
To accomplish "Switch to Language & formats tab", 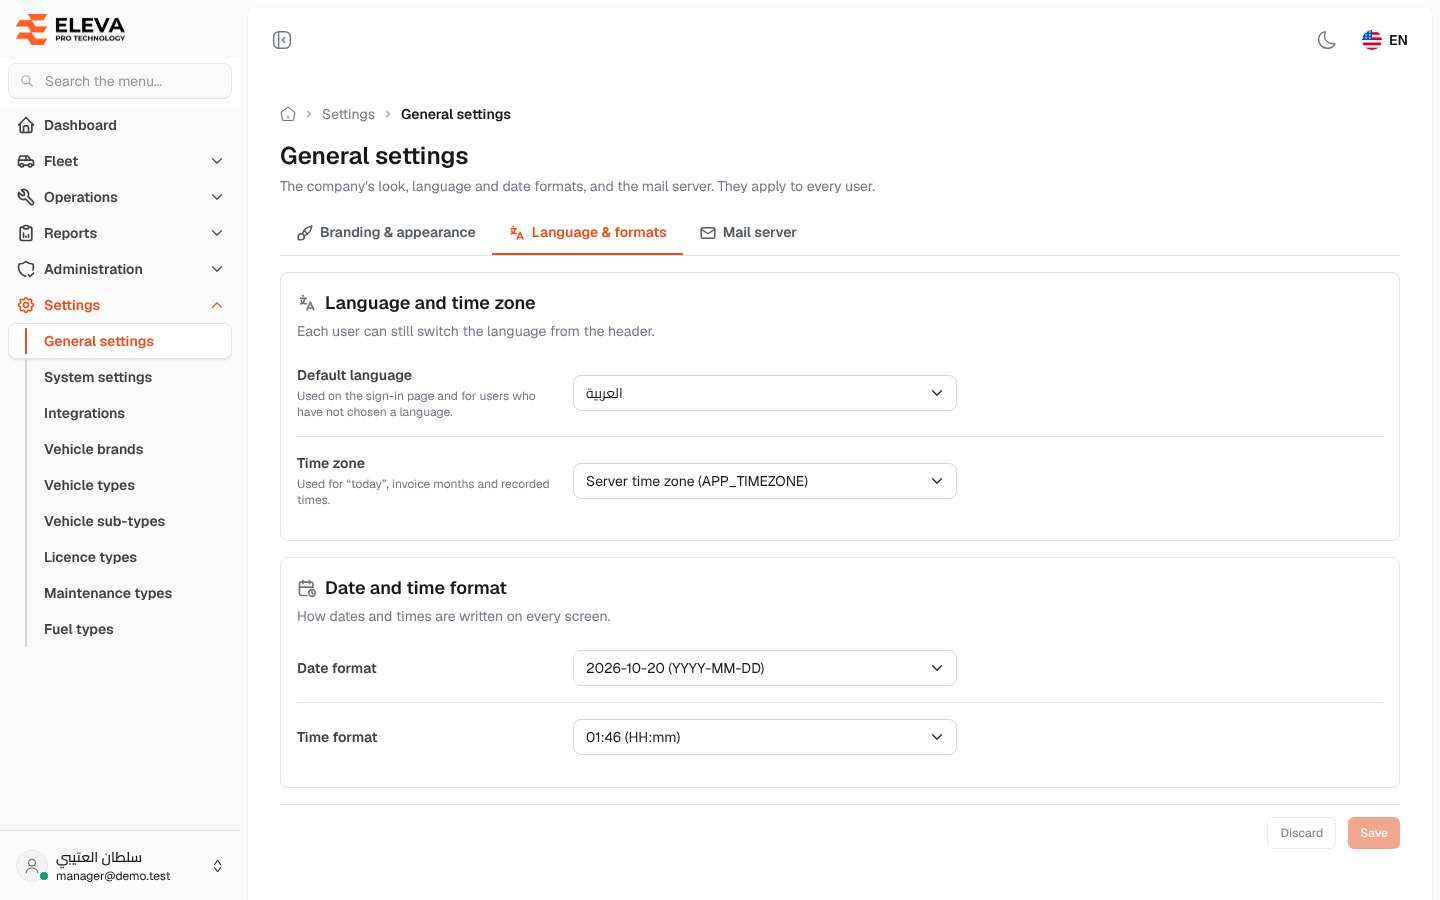I will click(587, 232).
